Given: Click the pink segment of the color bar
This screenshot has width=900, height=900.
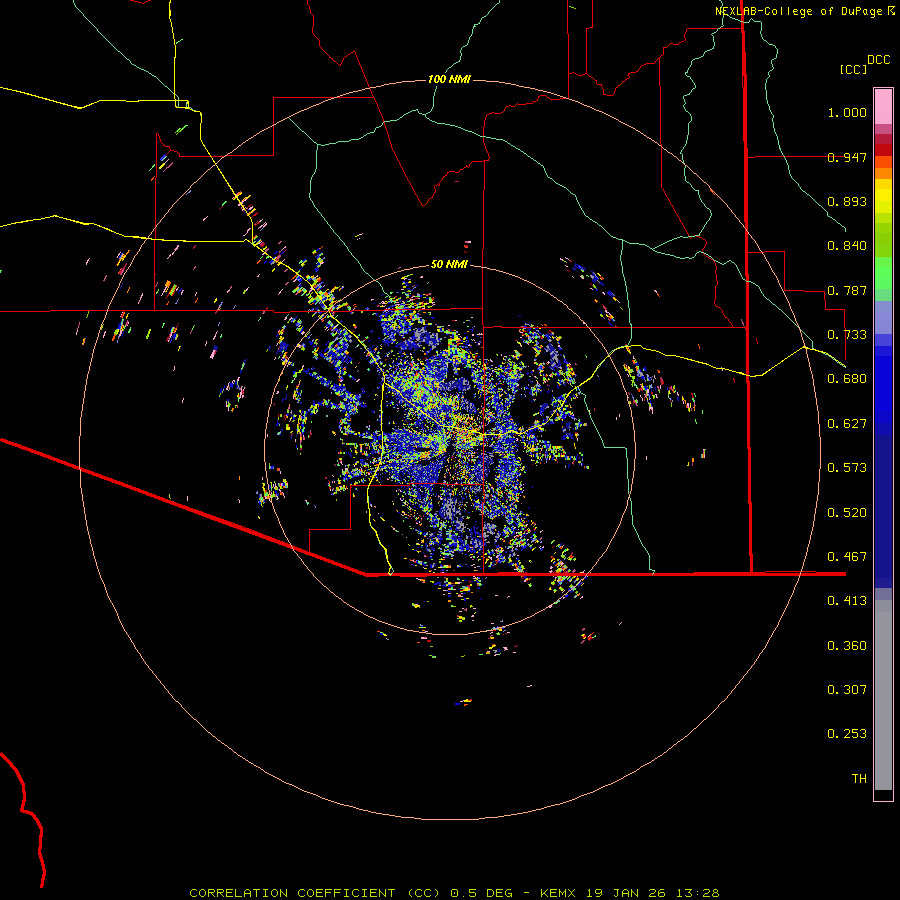Looking at the screenshot, I should click(x=883, y=107).
